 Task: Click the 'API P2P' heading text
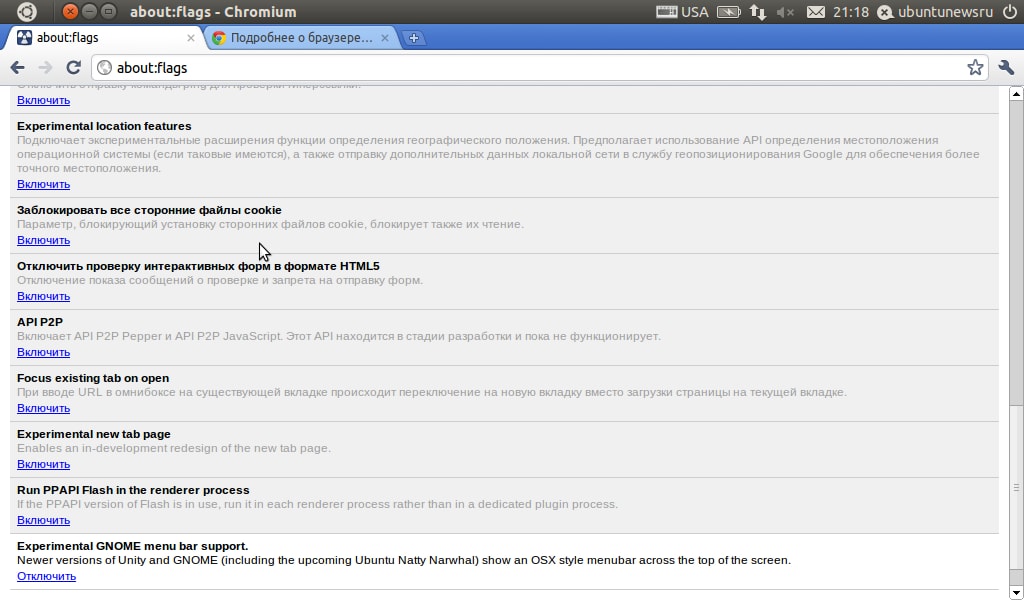click(40, 322)
